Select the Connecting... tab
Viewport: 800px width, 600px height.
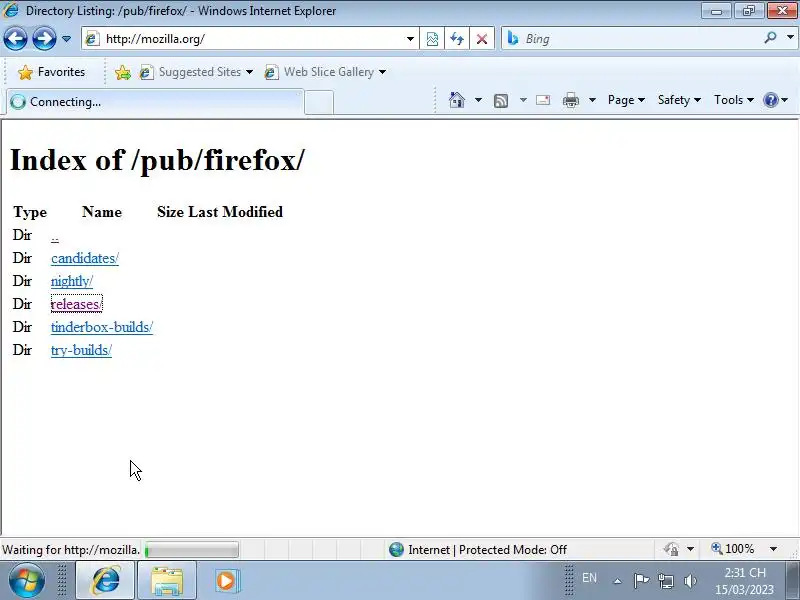coord(155,102)
